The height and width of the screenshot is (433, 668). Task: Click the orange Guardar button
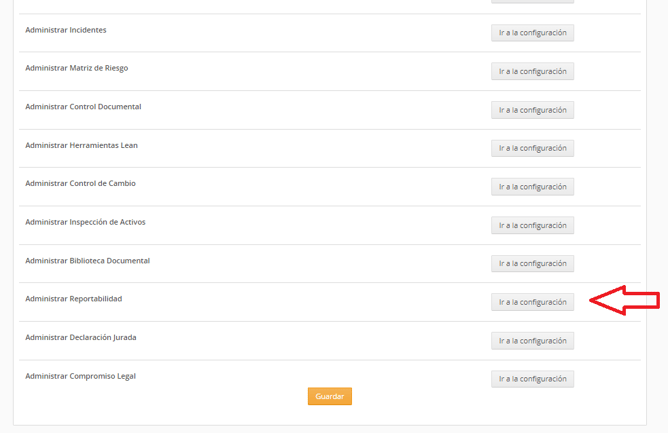(x=330, y=396)
